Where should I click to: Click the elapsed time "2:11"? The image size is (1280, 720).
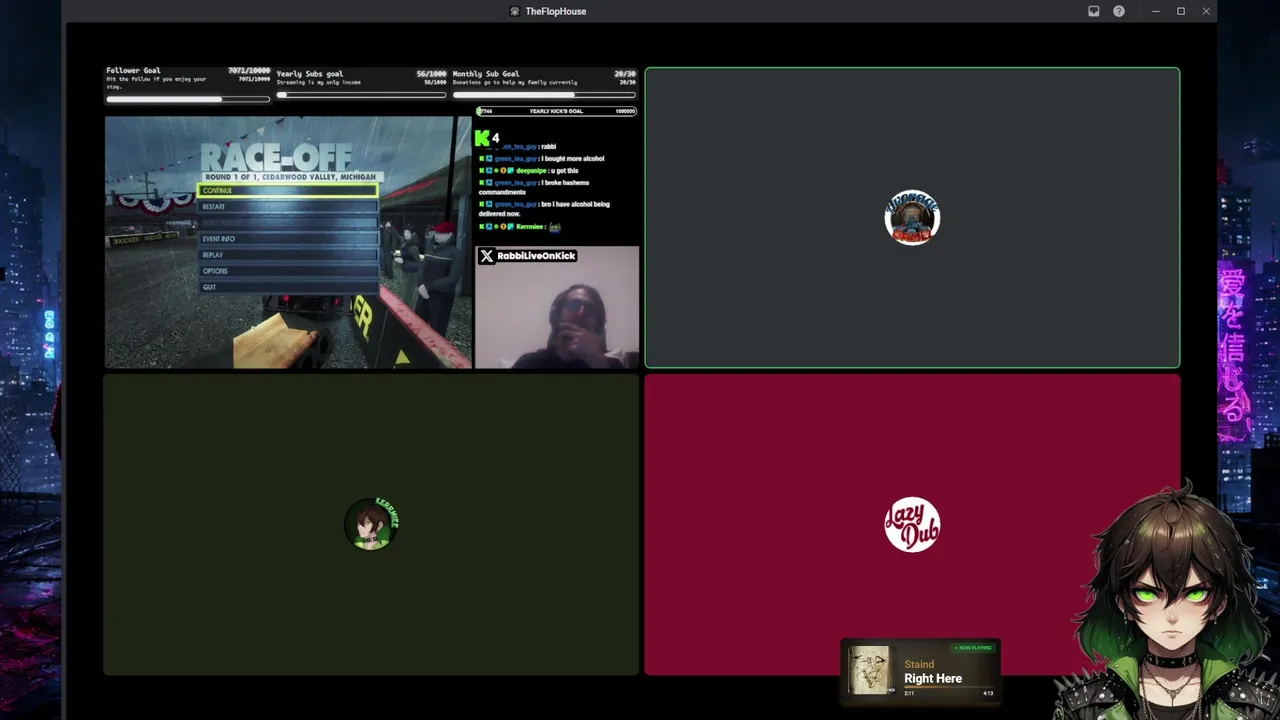point(909,693)
